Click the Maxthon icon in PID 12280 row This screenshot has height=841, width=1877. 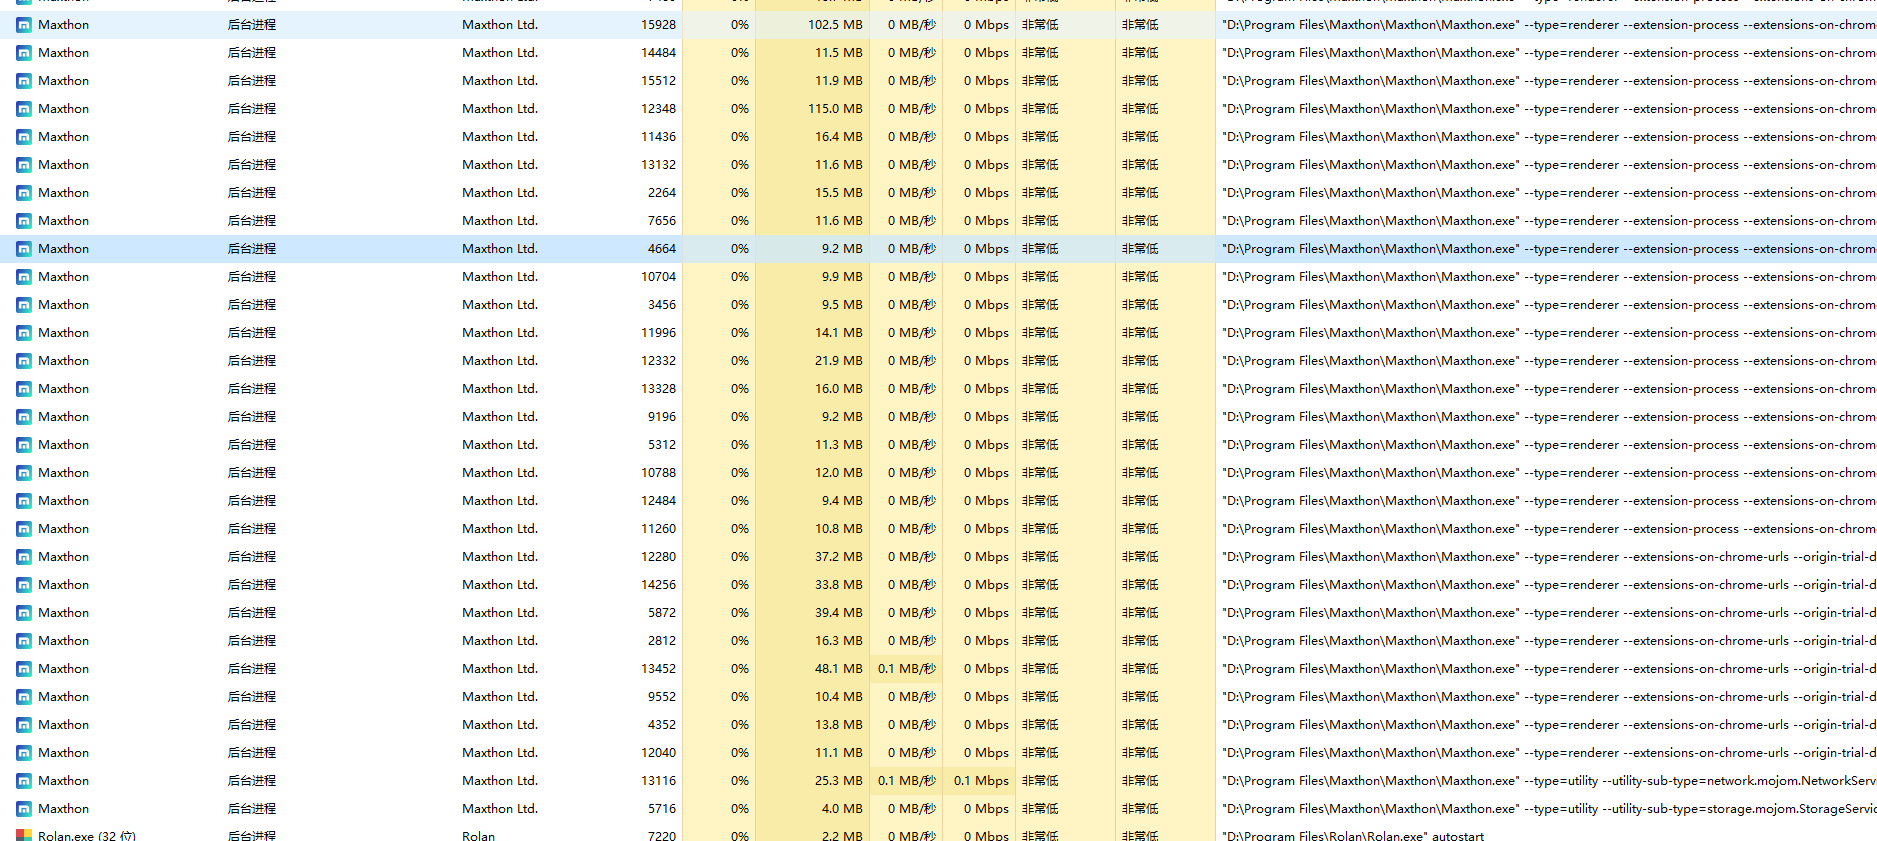(x=24, y=557)
